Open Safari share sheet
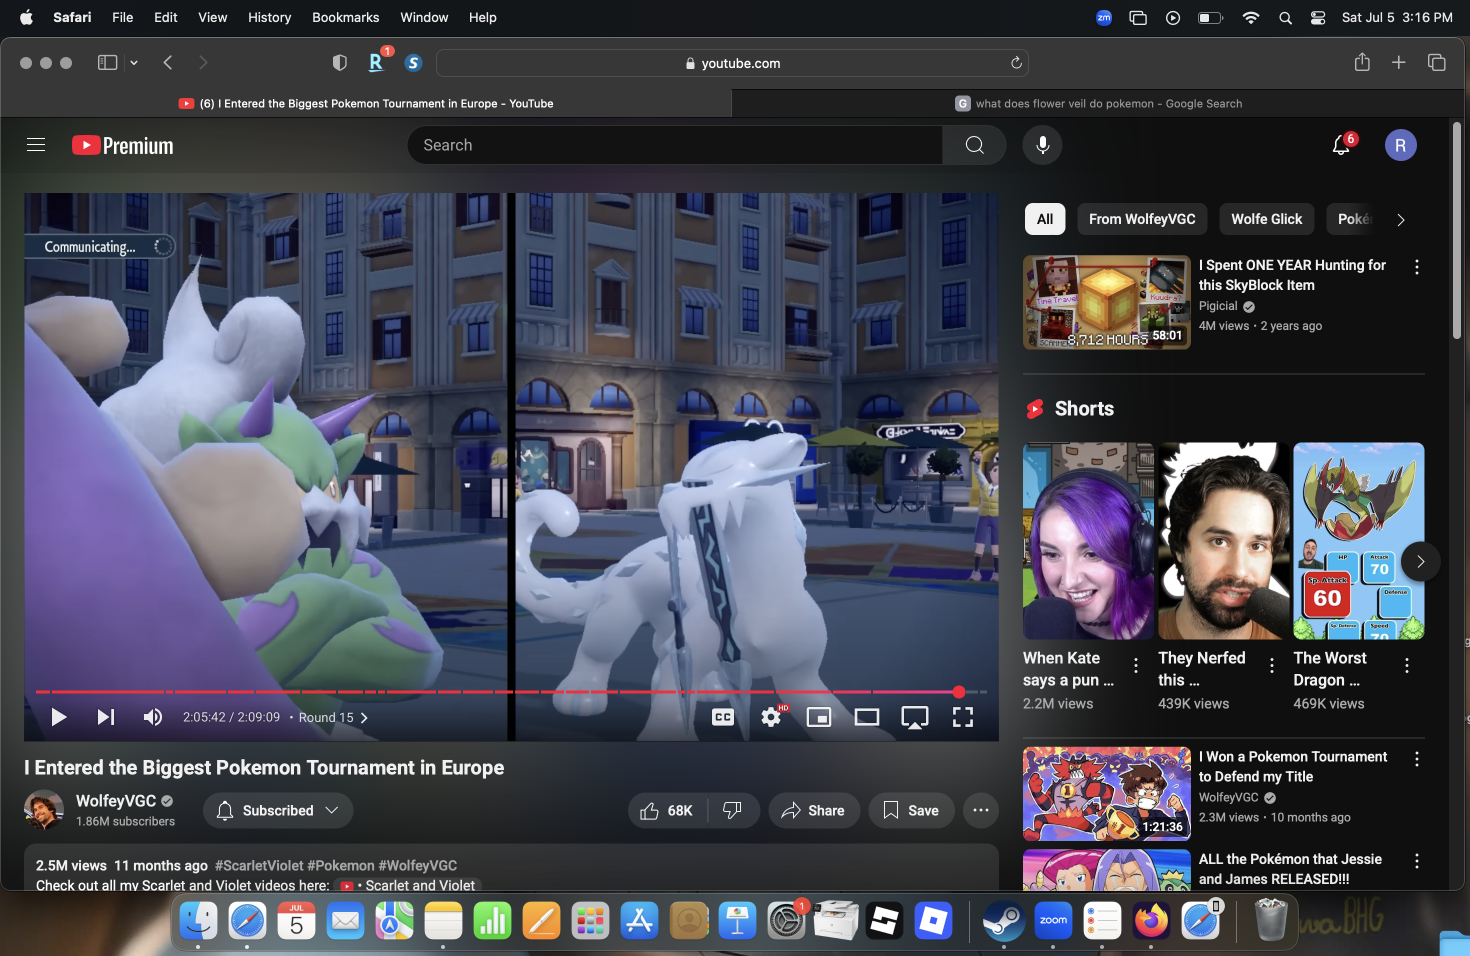This screenshot has height=956, width=1470. pos(1362,62)
